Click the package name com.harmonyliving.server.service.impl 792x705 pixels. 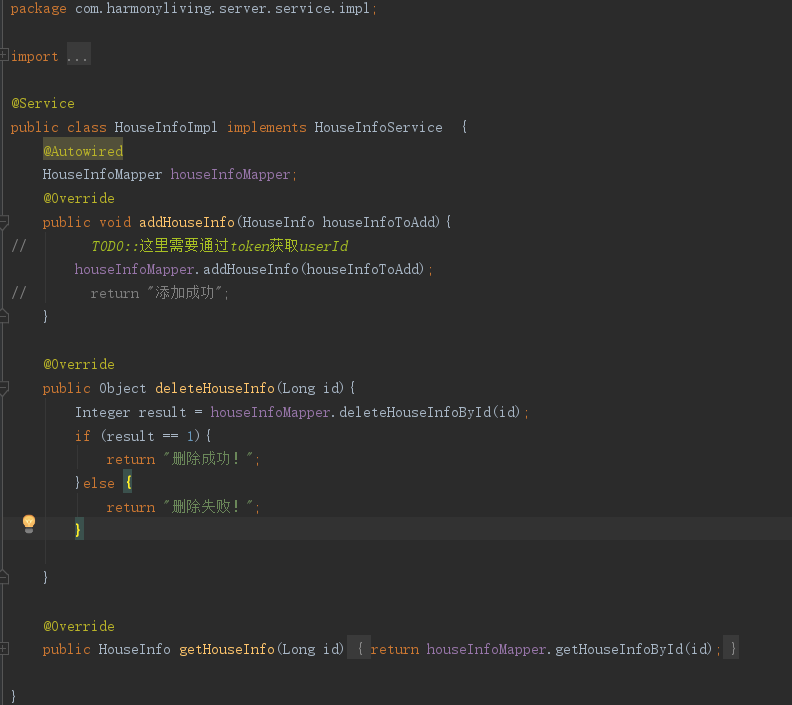coord(222,9)
